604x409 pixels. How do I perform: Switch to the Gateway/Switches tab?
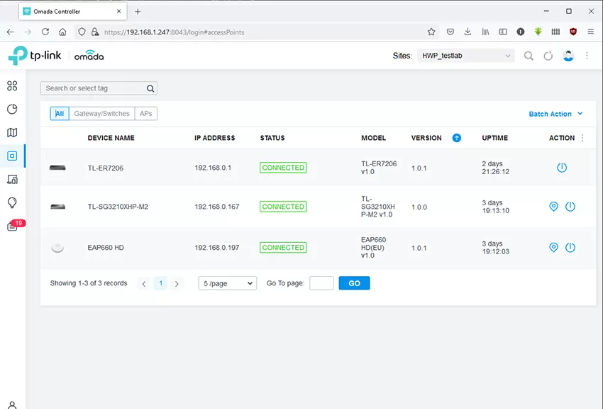click(101, 114)
